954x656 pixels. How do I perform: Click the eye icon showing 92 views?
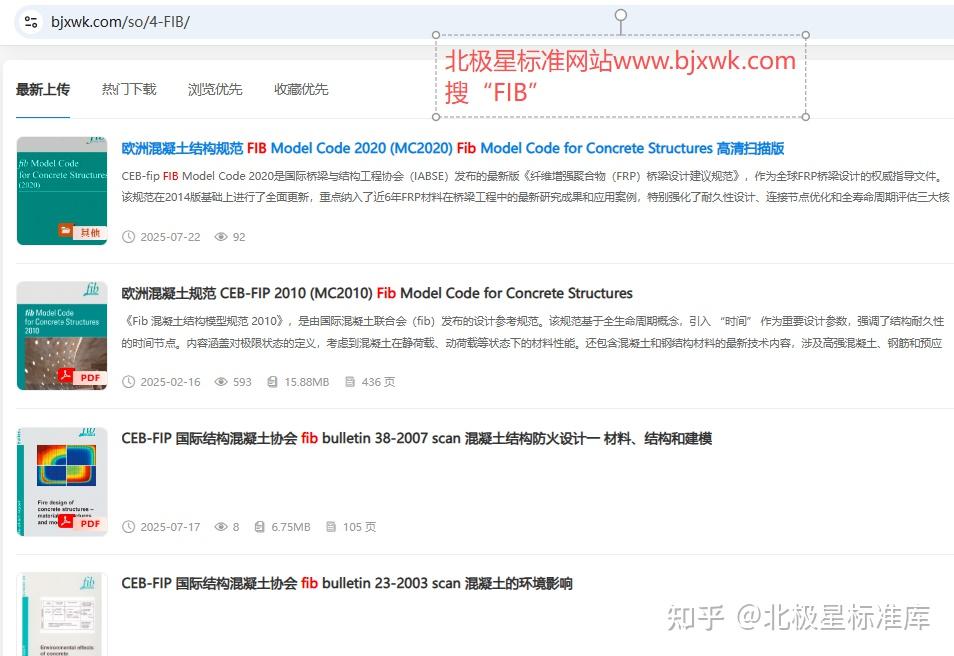point(220,237)
